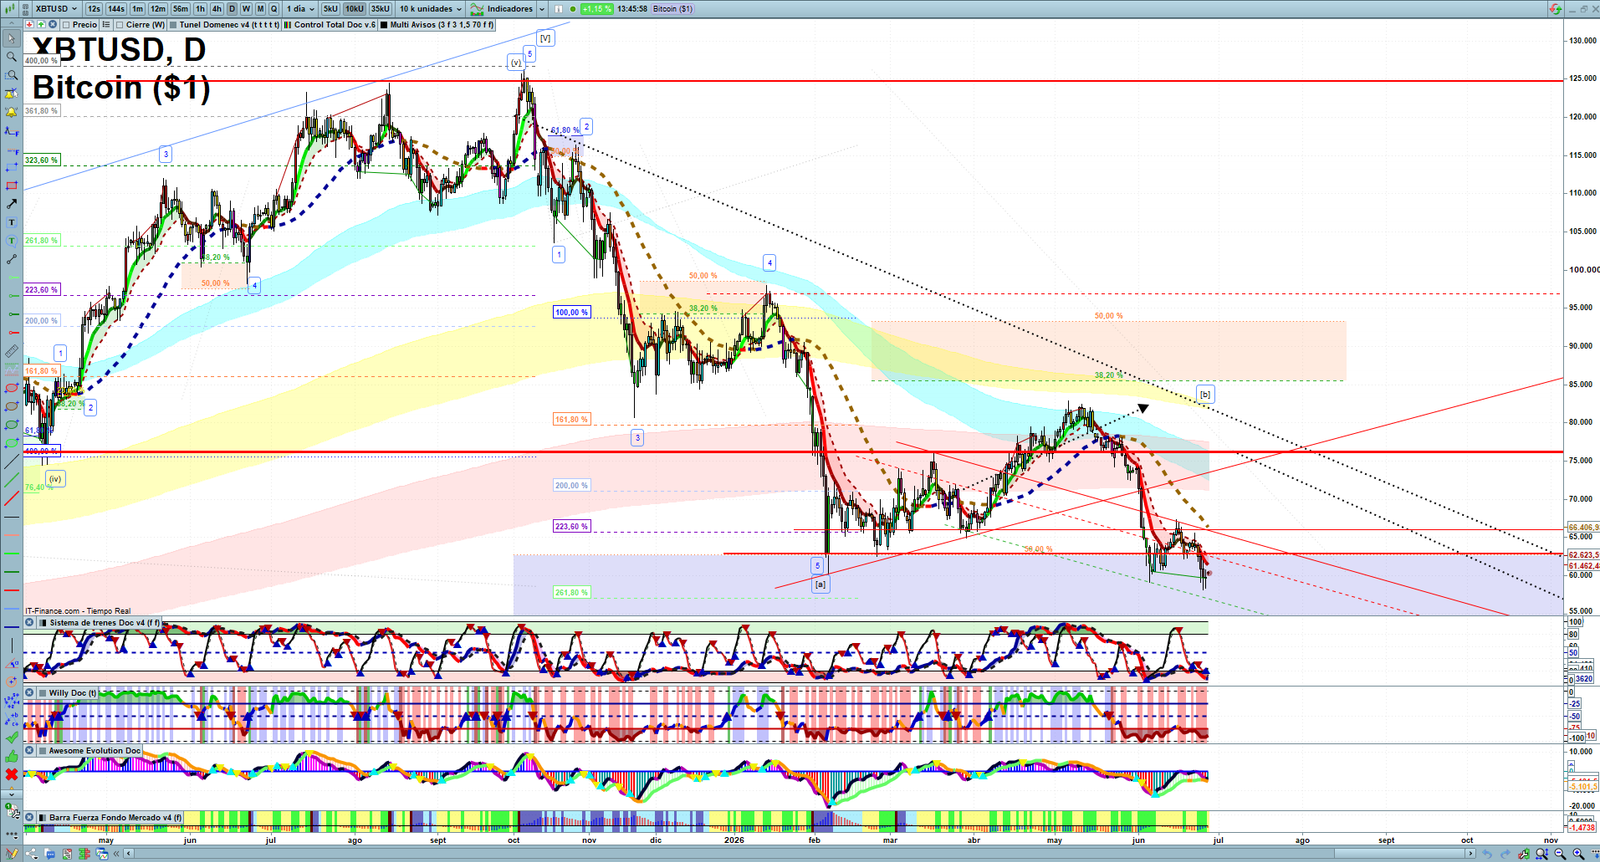This screenshot has width=1600, height=862.
Task: Select the yellow bell alert tool
Action: [11, 111]
